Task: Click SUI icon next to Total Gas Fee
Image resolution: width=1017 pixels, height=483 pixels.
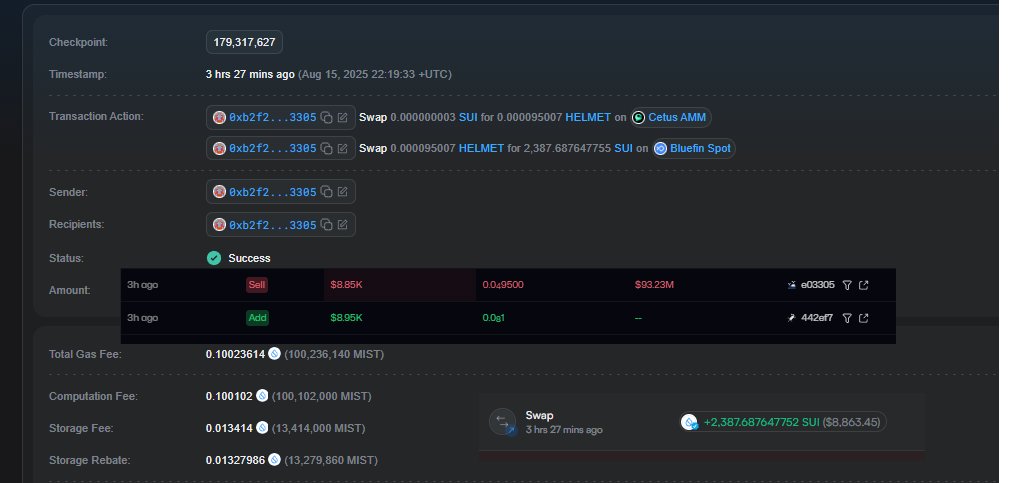Action: (x=274, y=353)
